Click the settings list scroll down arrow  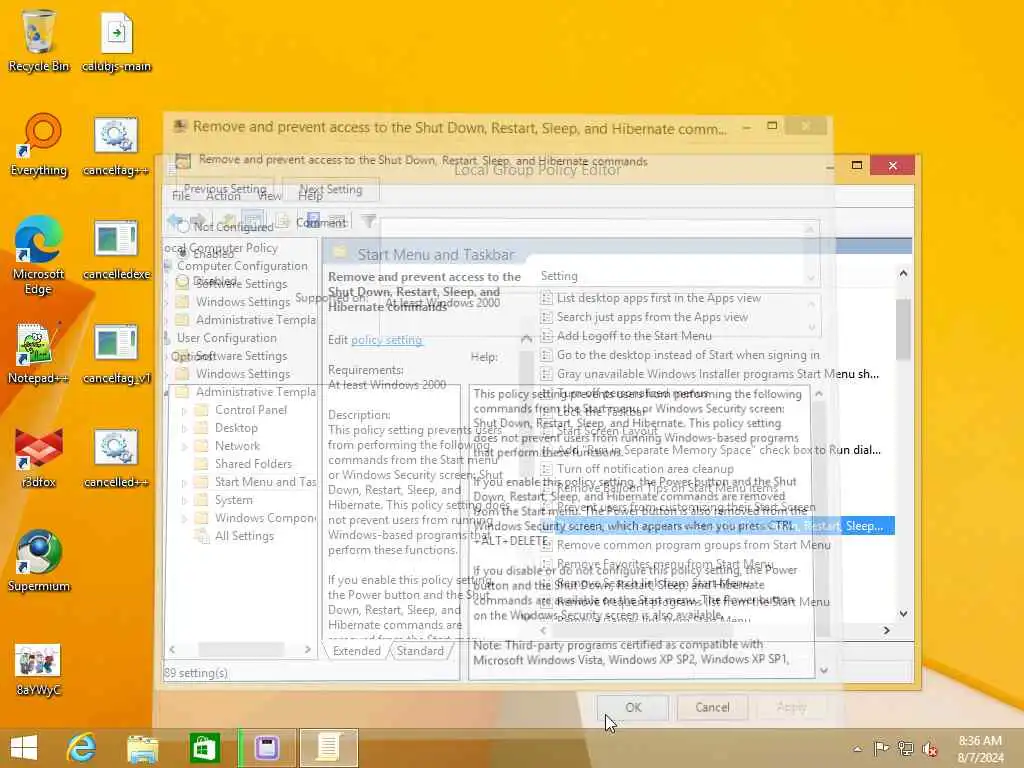coord(903,614)
